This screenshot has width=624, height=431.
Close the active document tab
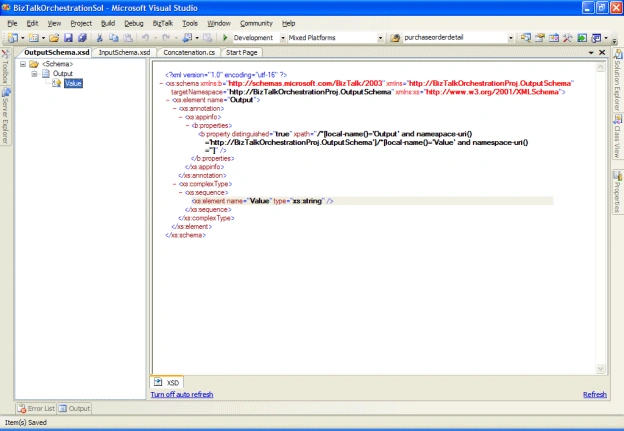[602, 53]
